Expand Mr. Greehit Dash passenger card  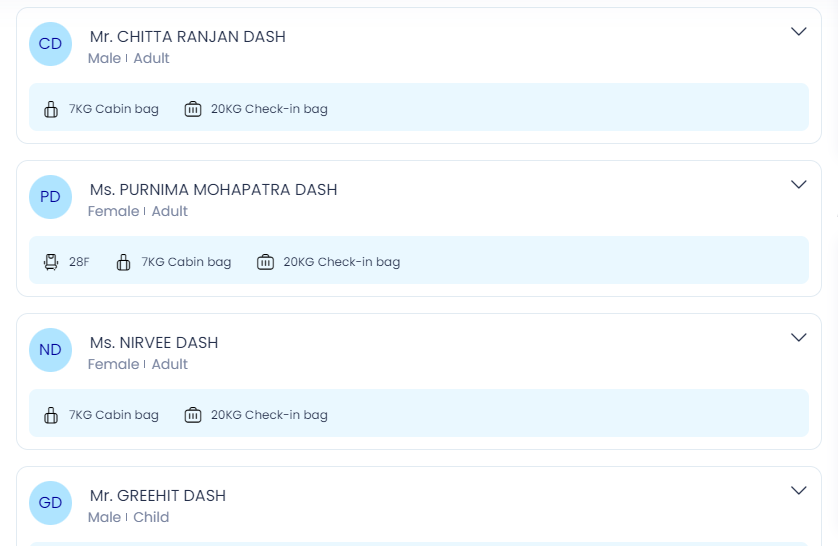click(x=798, y=490)
